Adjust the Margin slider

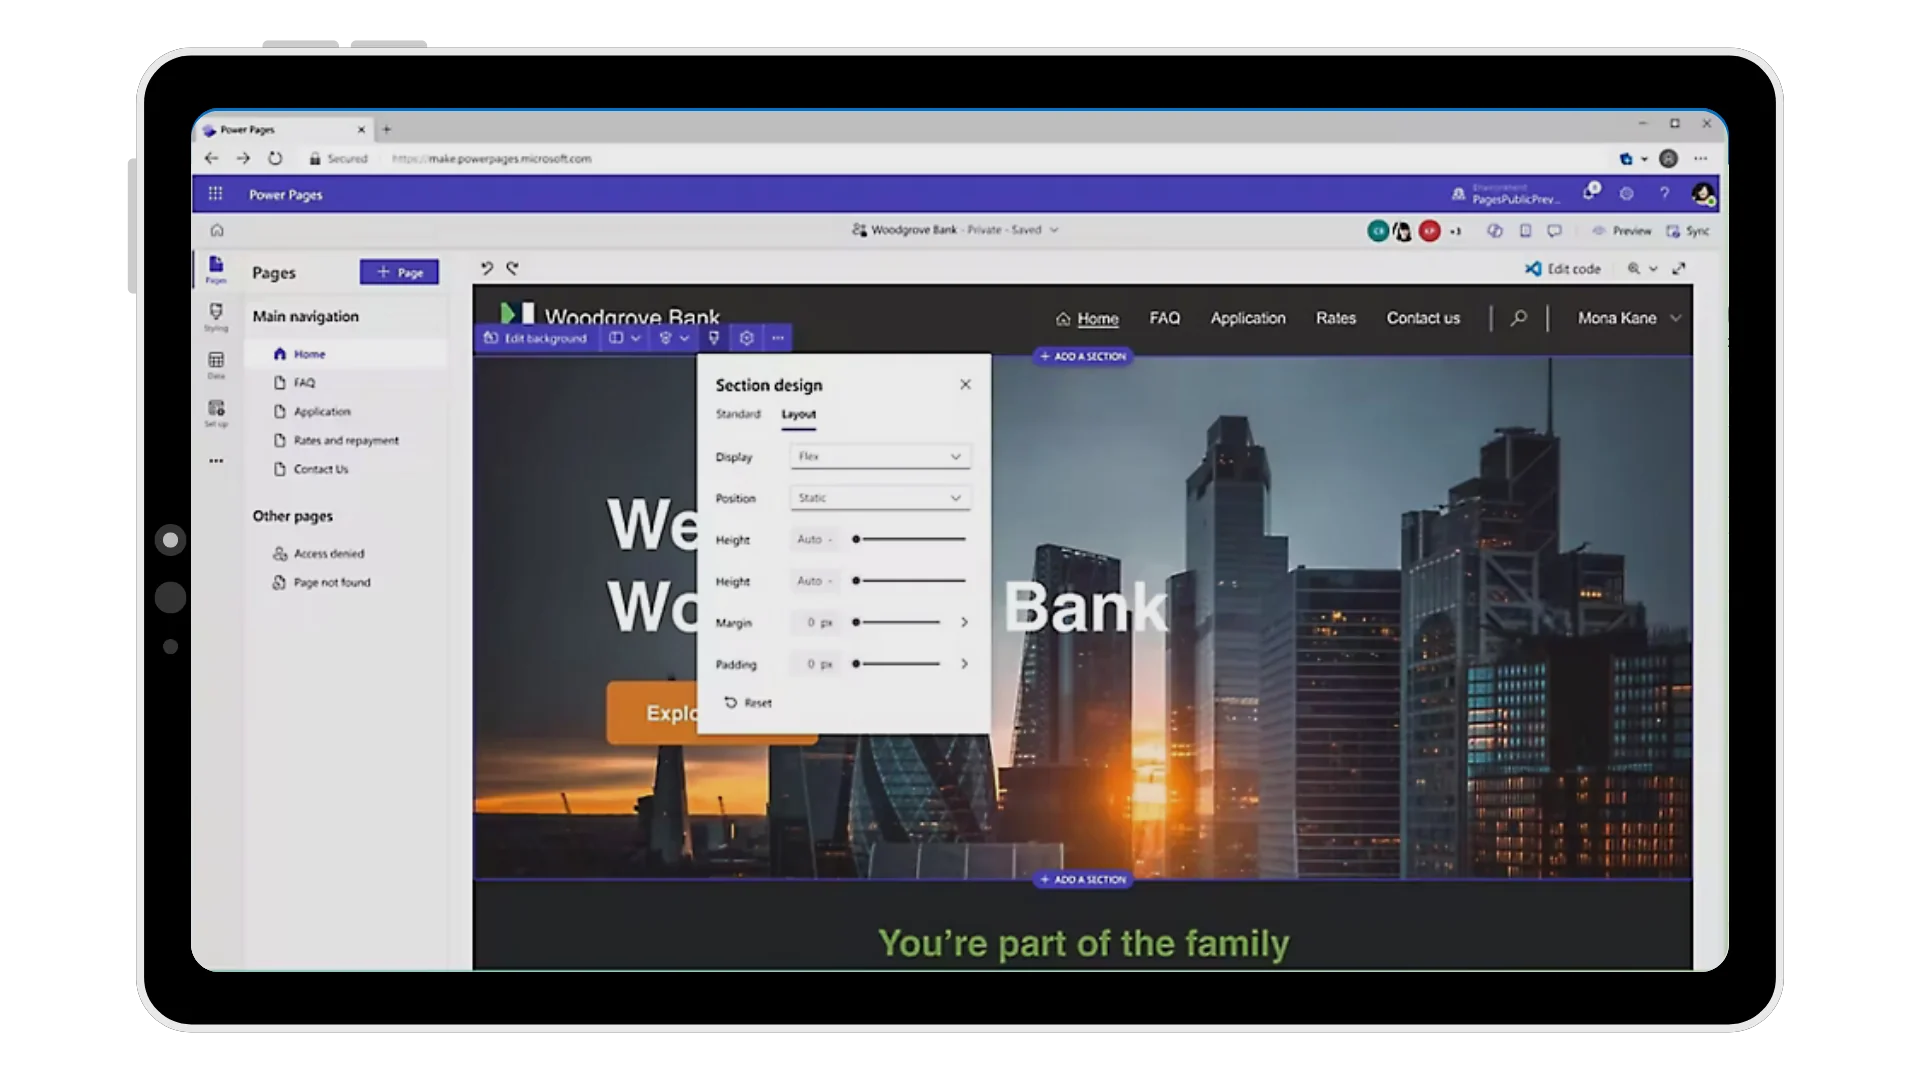pyautogui.click(x=897, y=622)
